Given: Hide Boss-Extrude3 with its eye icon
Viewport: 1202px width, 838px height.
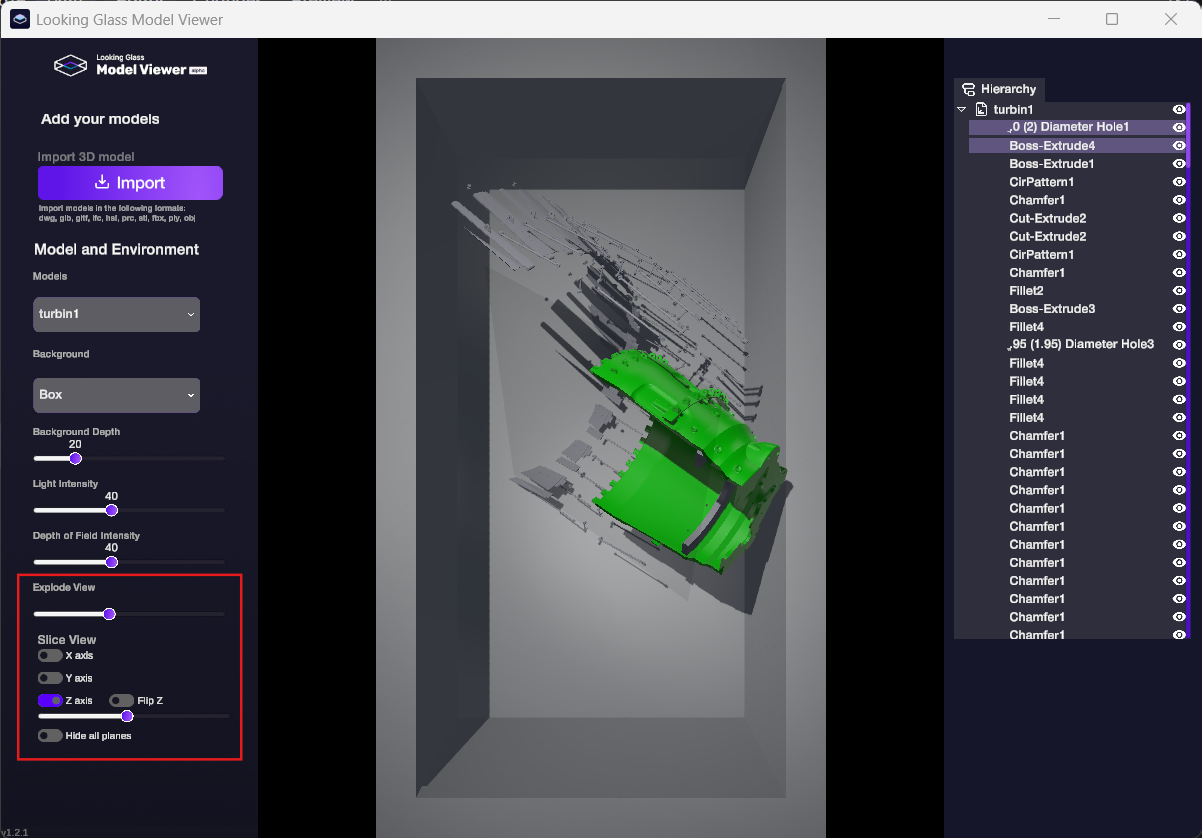Looking at the screenshot, I should click(1178, 309).
